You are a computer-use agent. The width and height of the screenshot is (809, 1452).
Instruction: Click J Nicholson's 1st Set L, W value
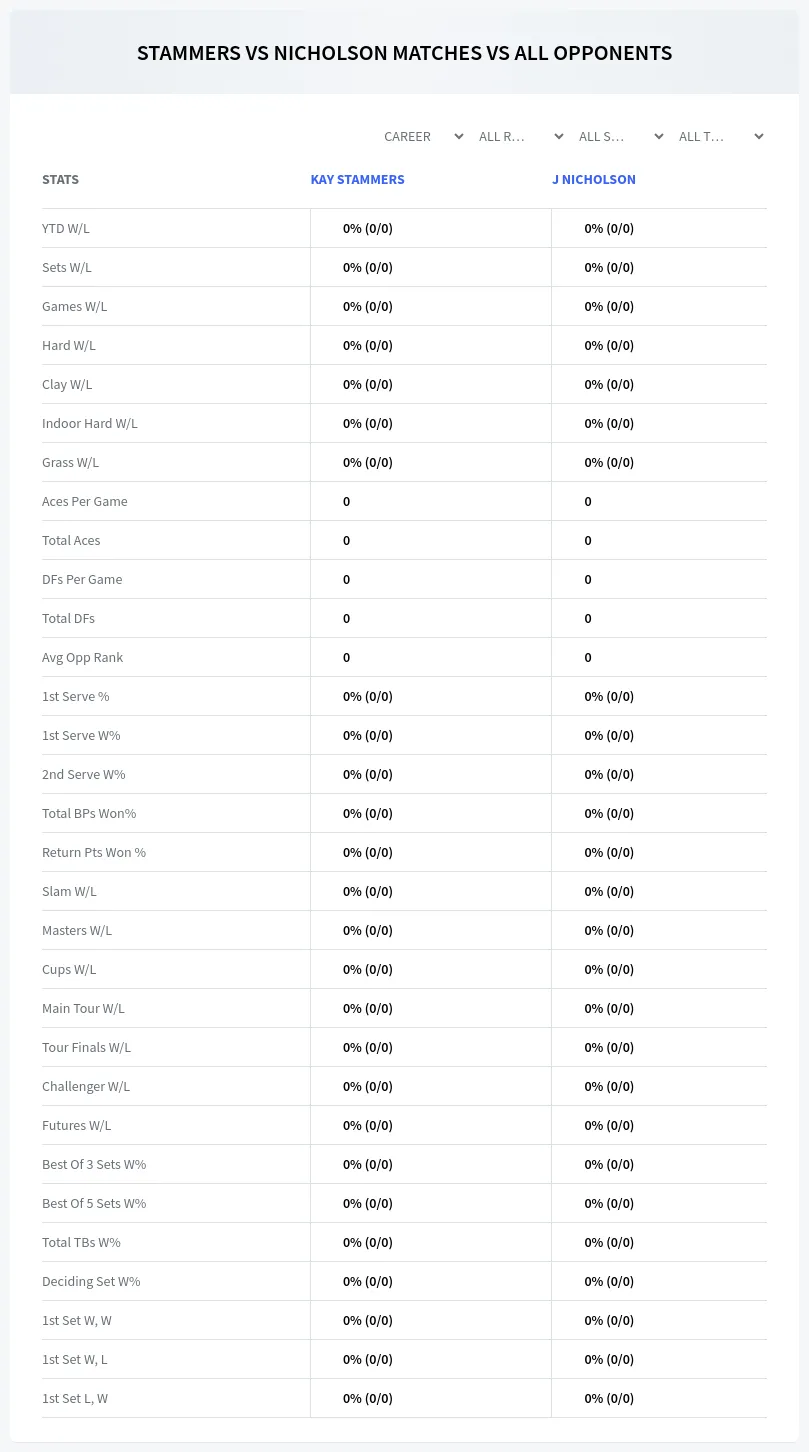(610, 1398)
